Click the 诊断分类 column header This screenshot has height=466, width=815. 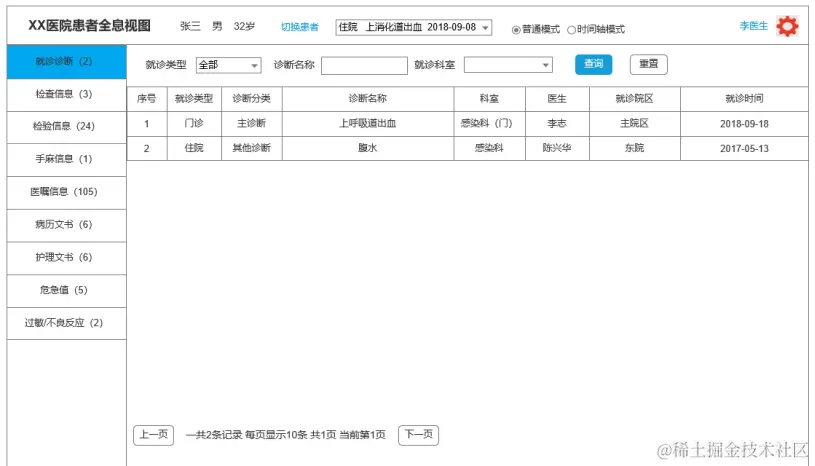pos(252,99)
